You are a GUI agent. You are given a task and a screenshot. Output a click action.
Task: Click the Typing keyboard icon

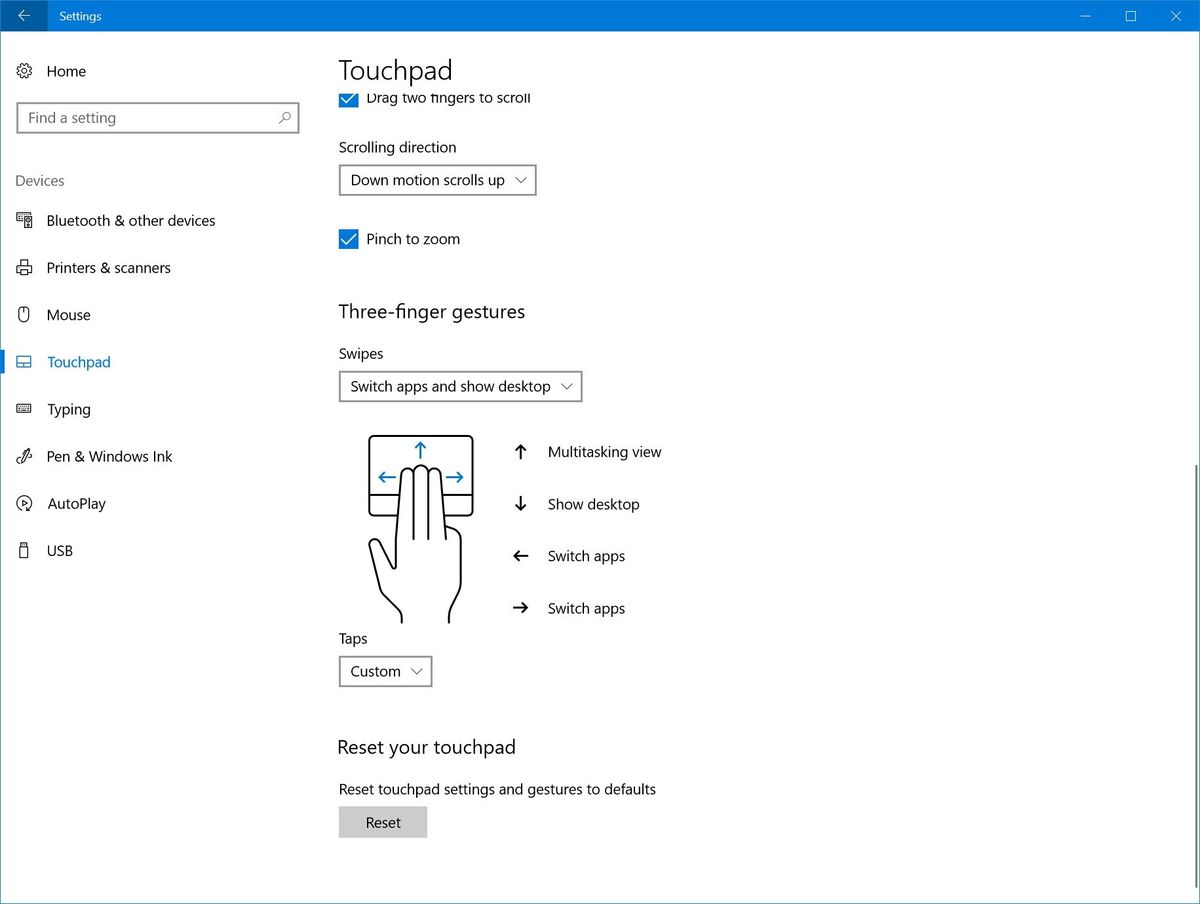point(24,409)
